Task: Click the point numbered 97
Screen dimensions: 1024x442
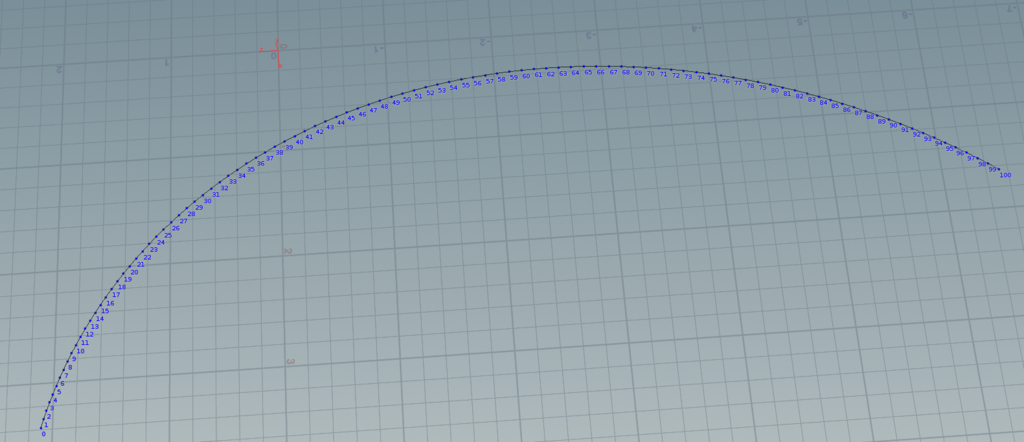Action: click(x=971, y=159)
